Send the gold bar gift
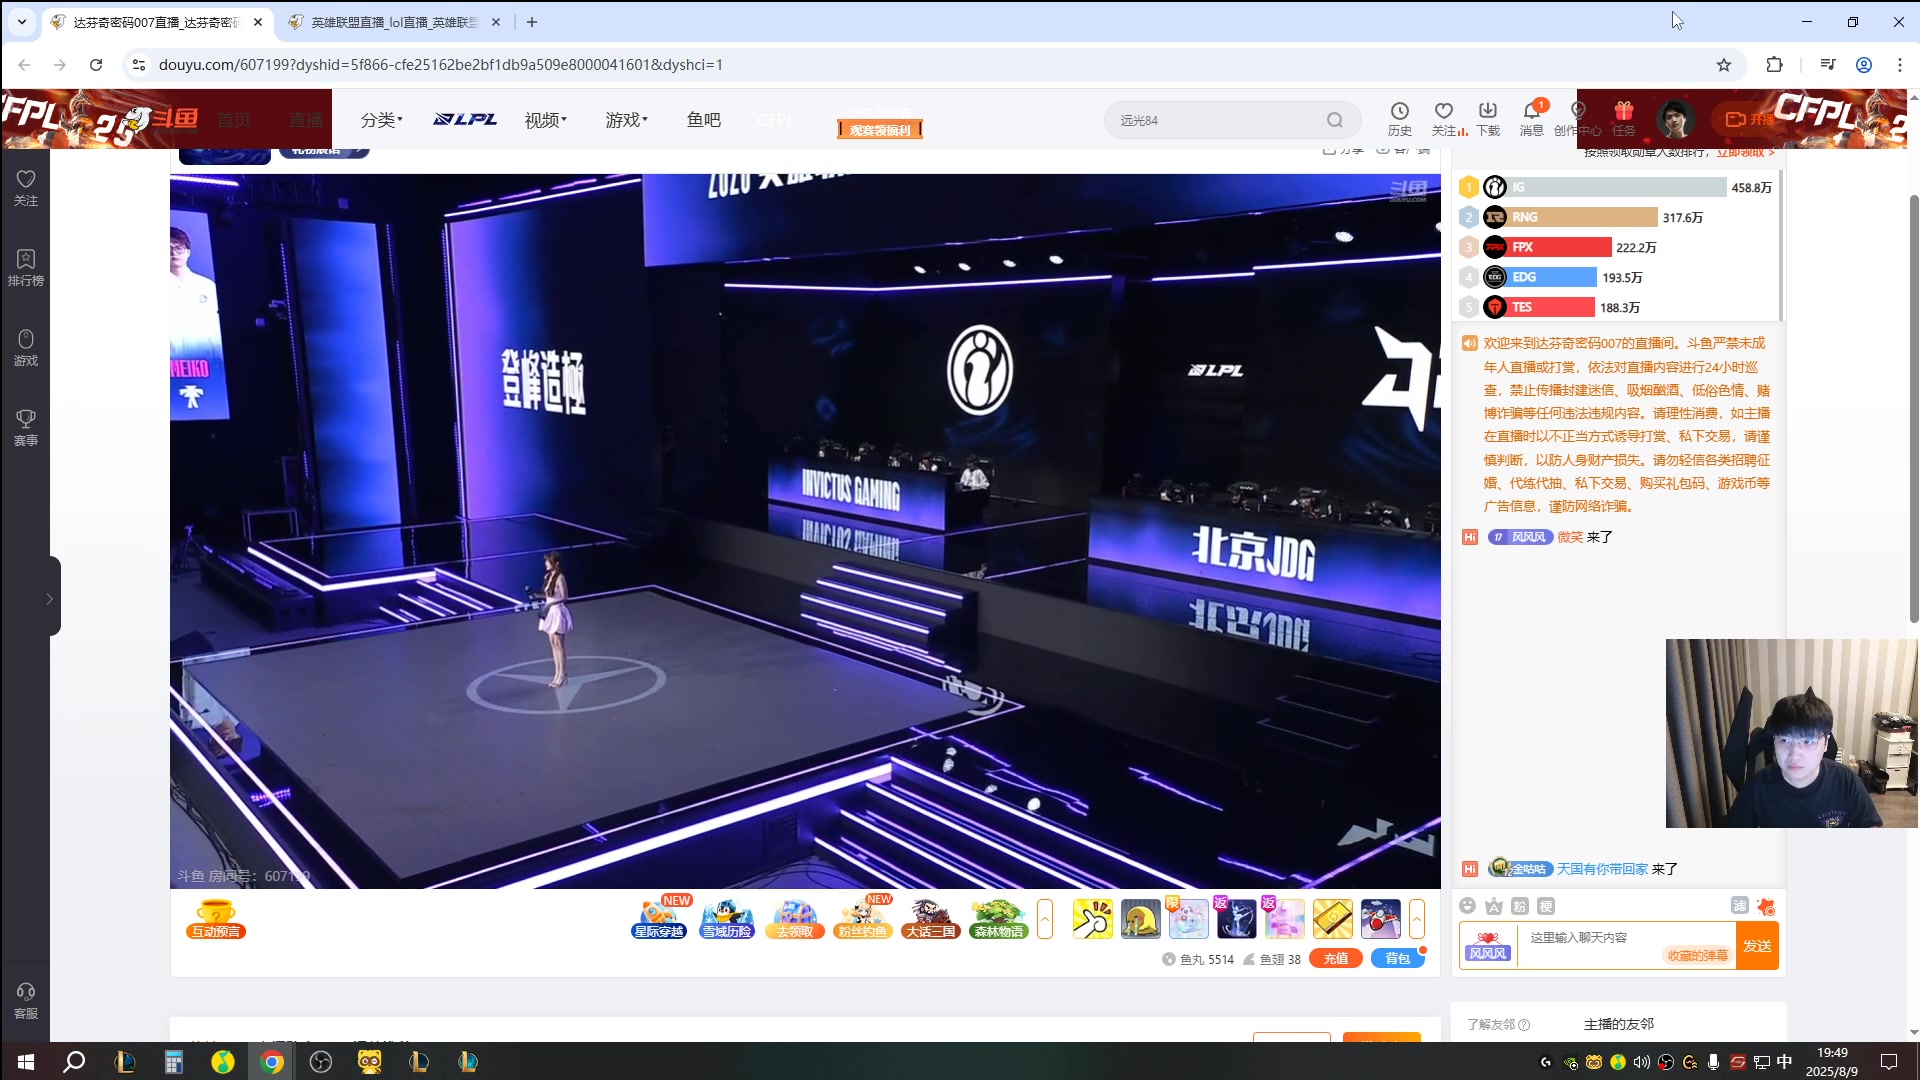This screenshot has width=1920, height=1080. click(1332, 919)
